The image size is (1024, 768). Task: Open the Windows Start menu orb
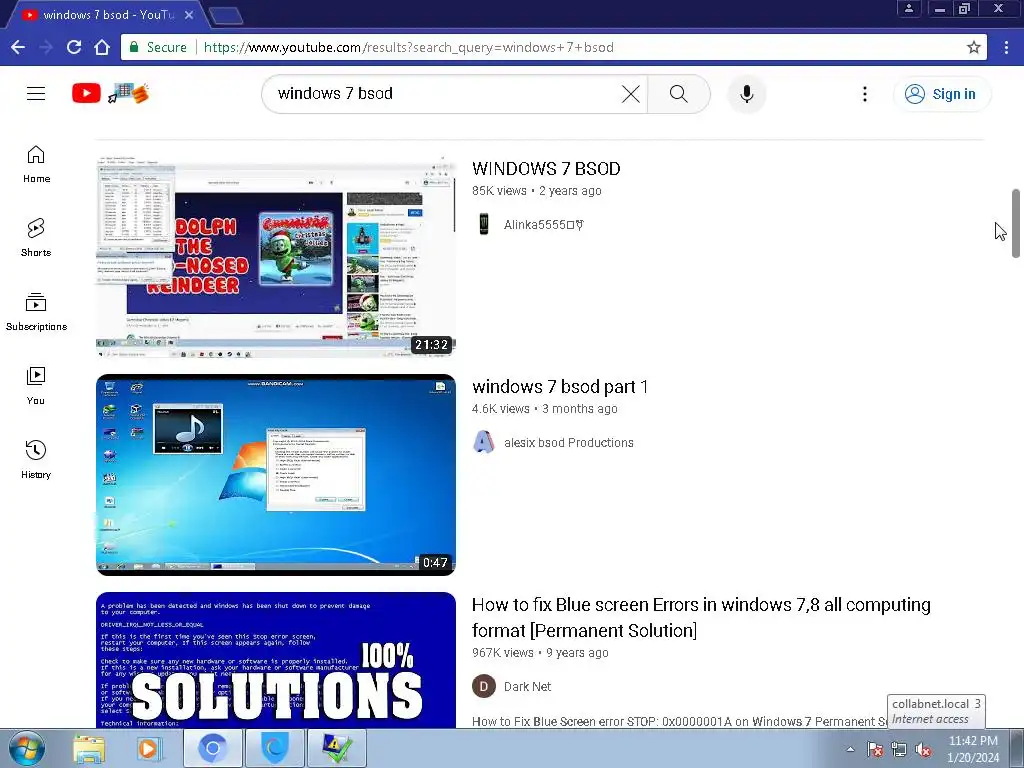[x=27, y=748]
